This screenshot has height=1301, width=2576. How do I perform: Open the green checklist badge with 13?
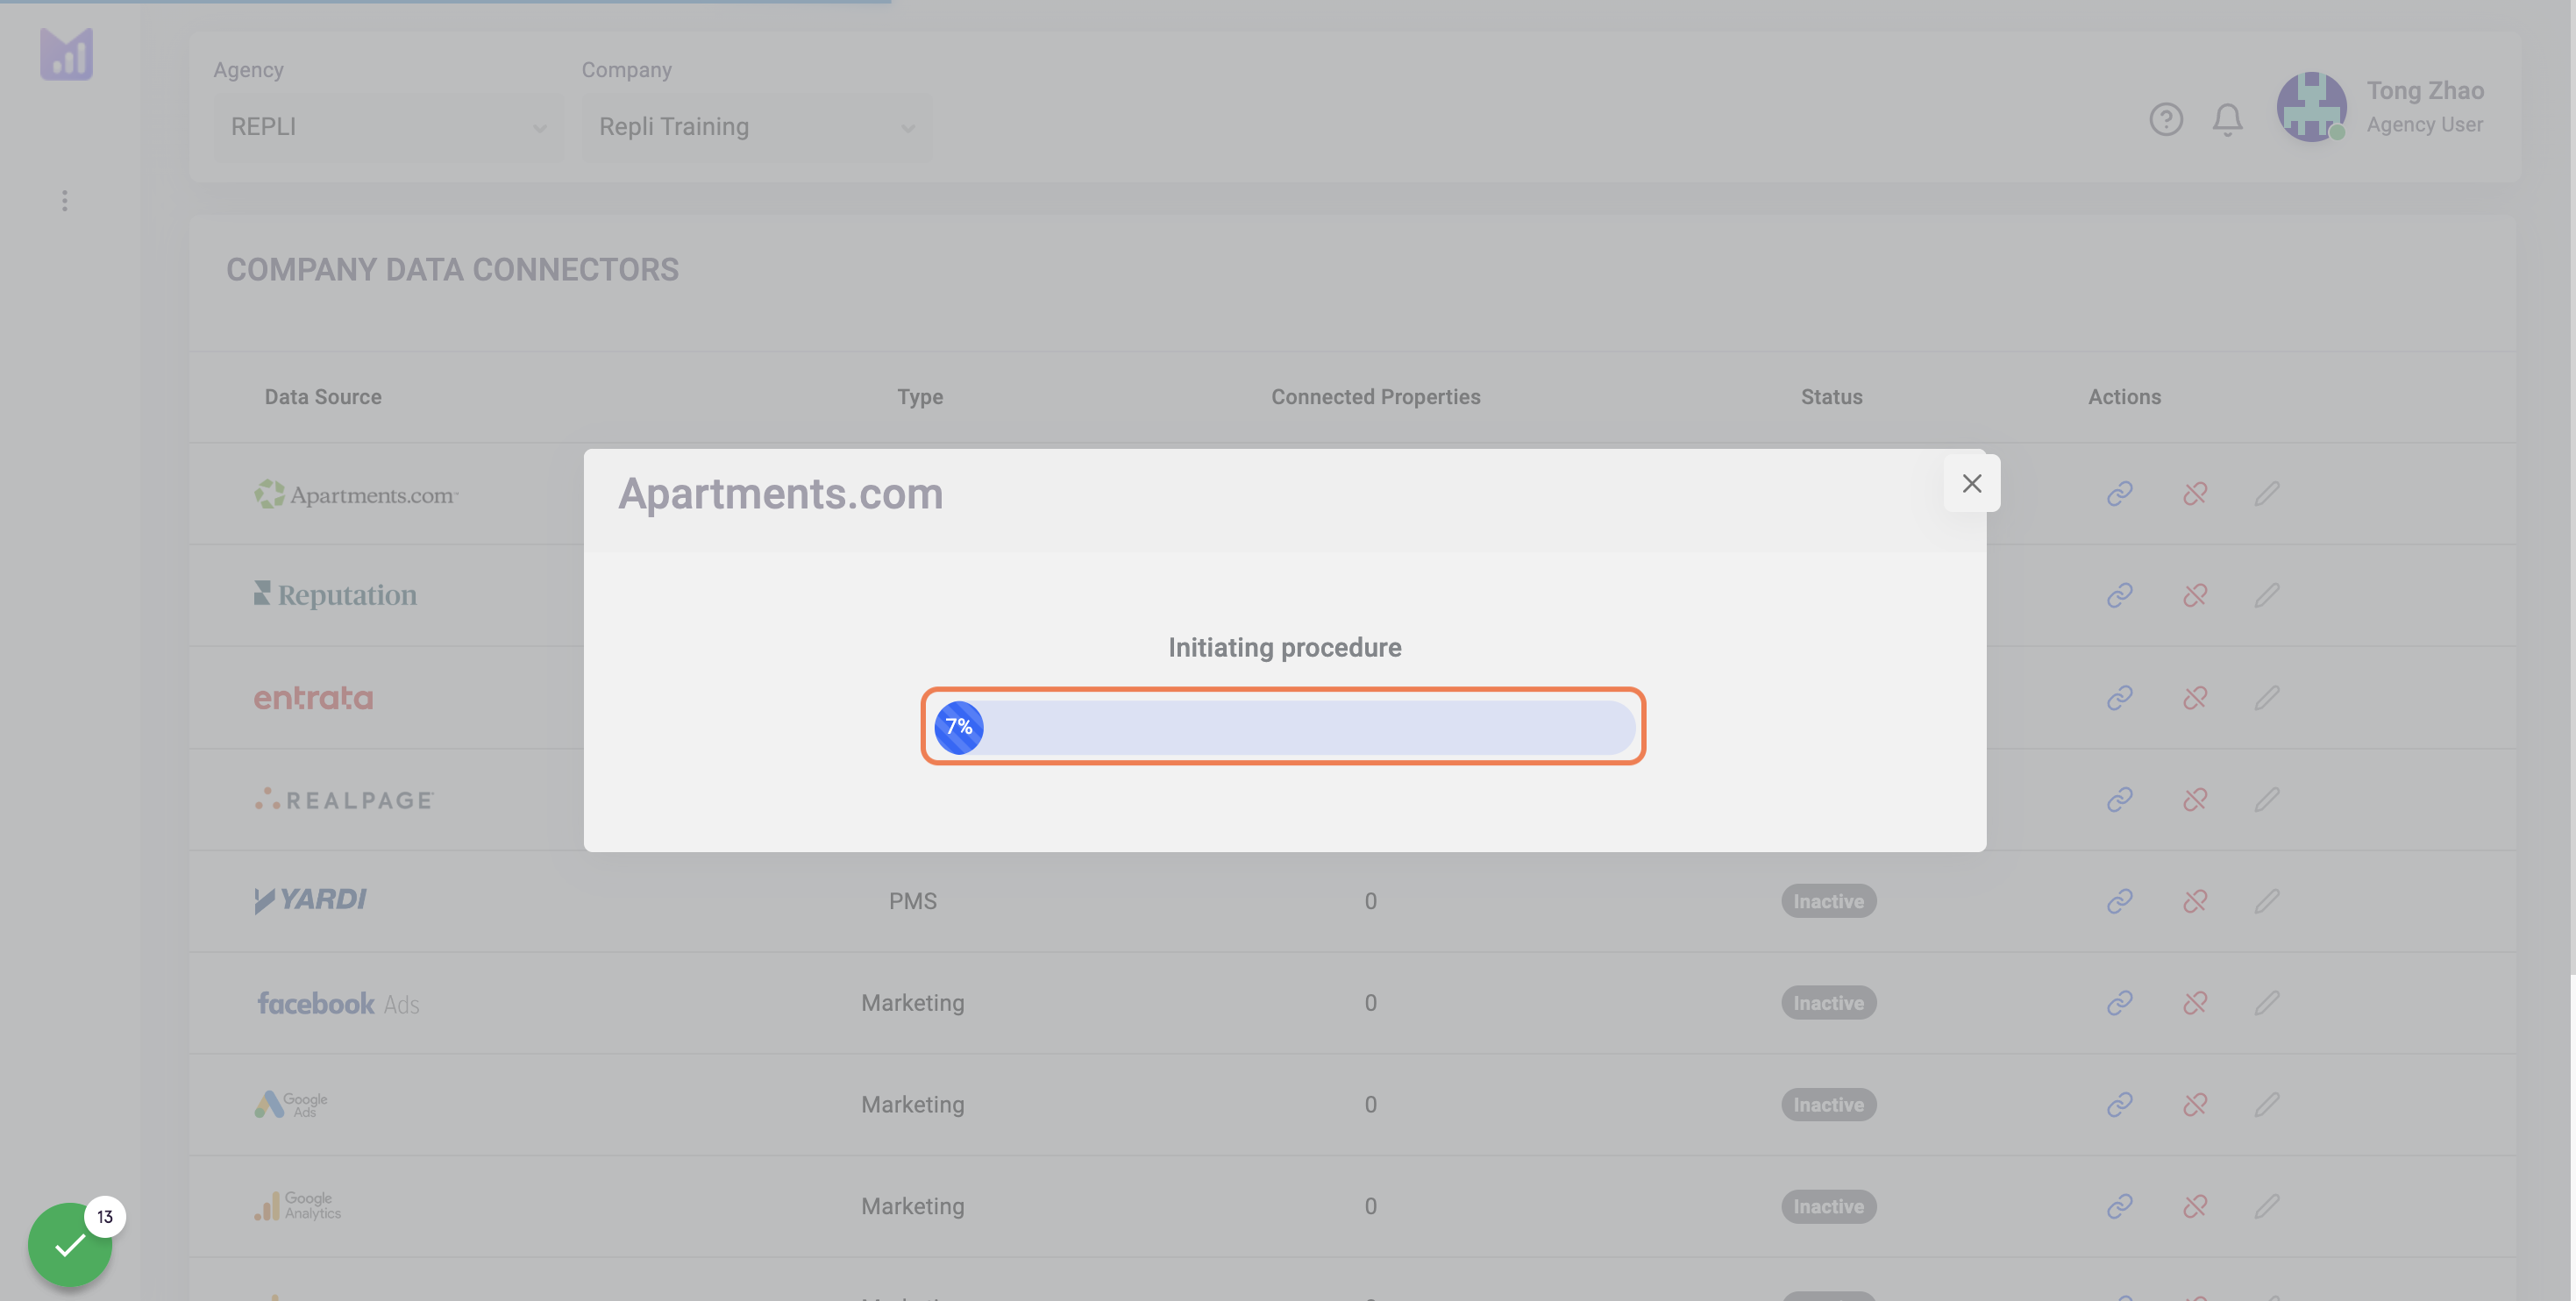click(70, 1243)
